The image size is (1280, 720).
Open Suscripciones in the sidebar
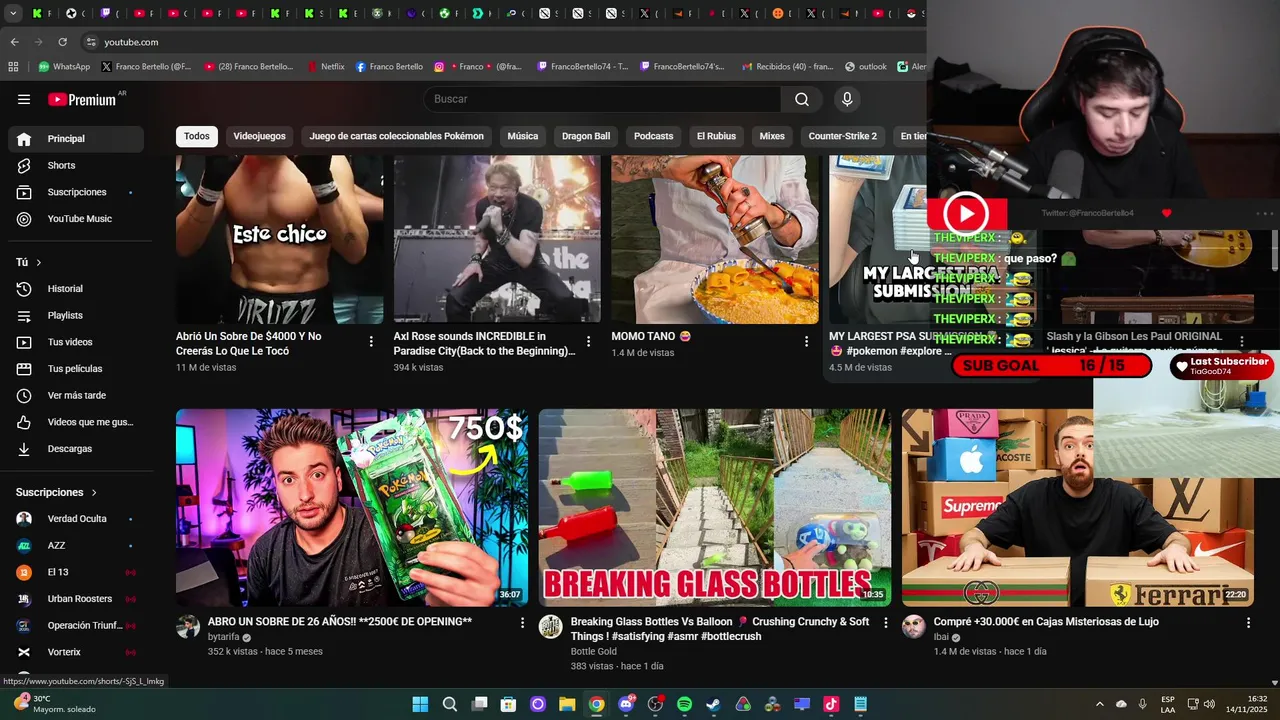pyautogui.click(x=76, y=192)
